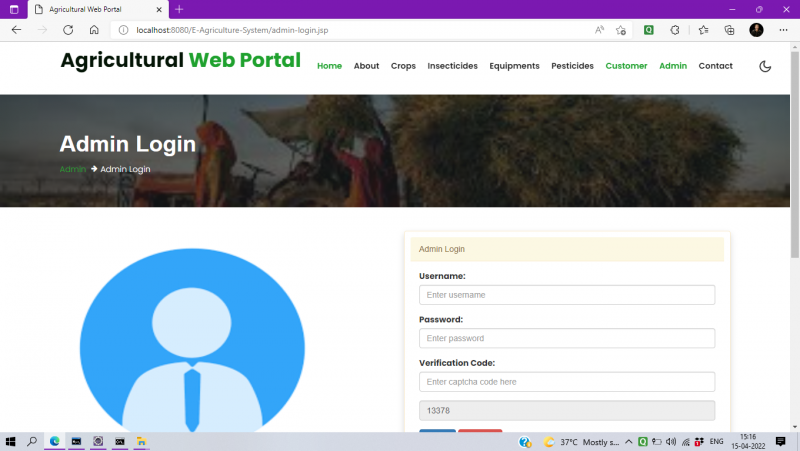Open the weather widget showing 37°C
The width and height of the screenshot is (800, 451).
pyautogui.click(x=581, y=442)
